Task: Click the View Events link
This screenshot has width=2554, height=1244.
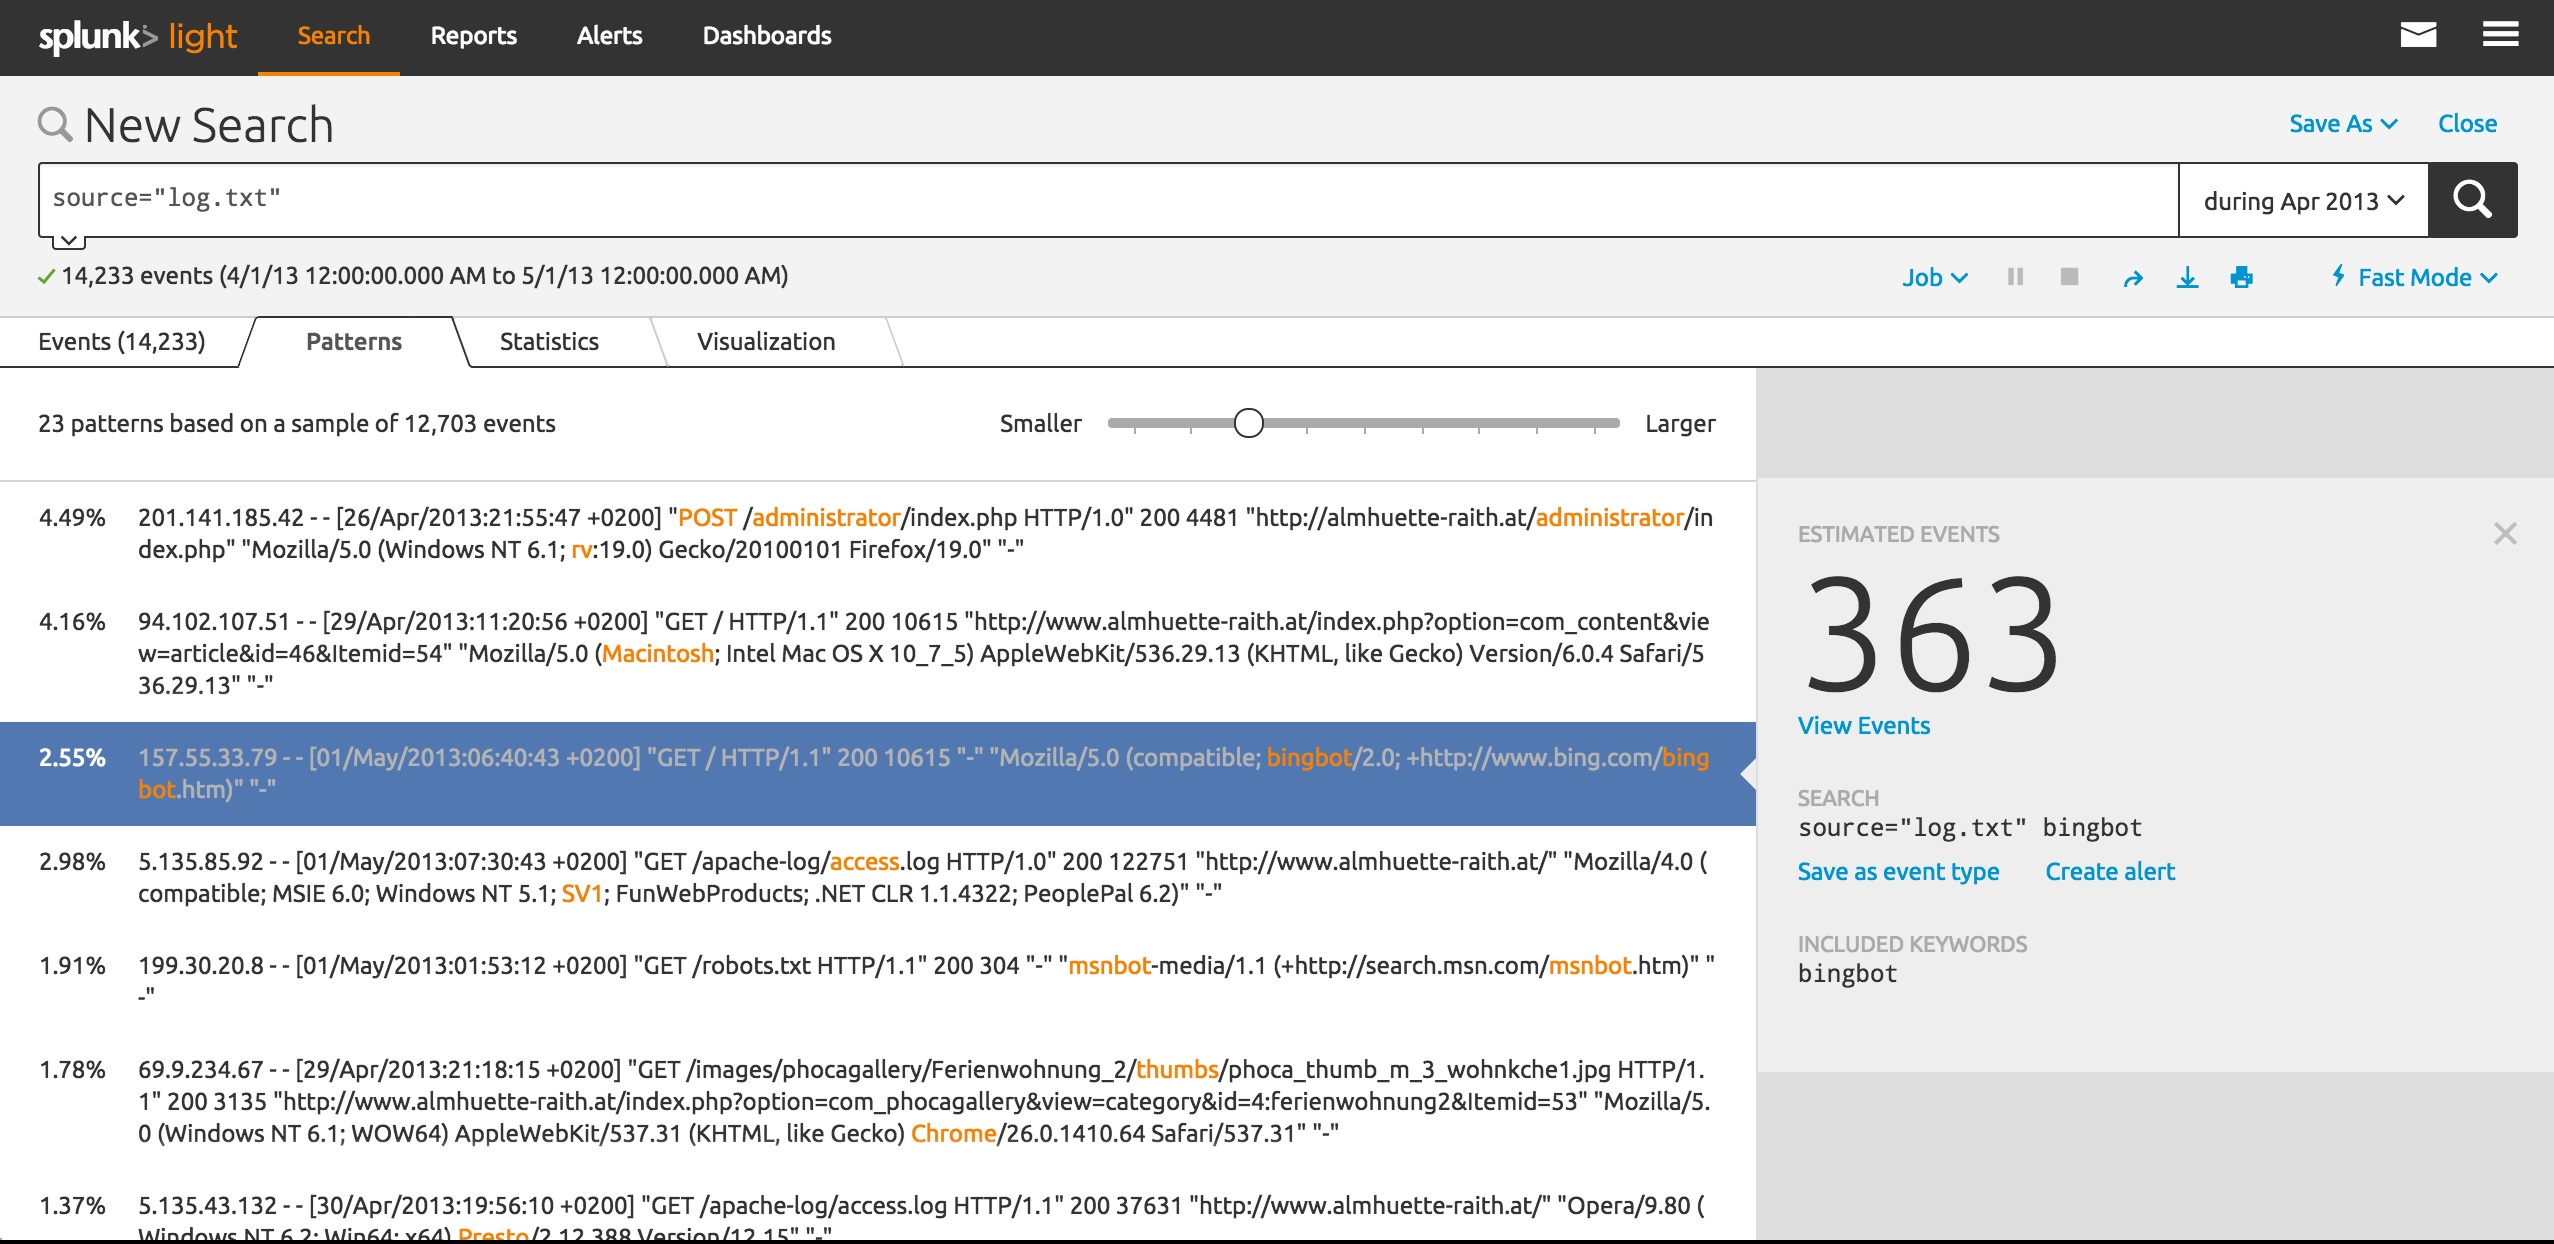Action: (x=1863, y=726)
